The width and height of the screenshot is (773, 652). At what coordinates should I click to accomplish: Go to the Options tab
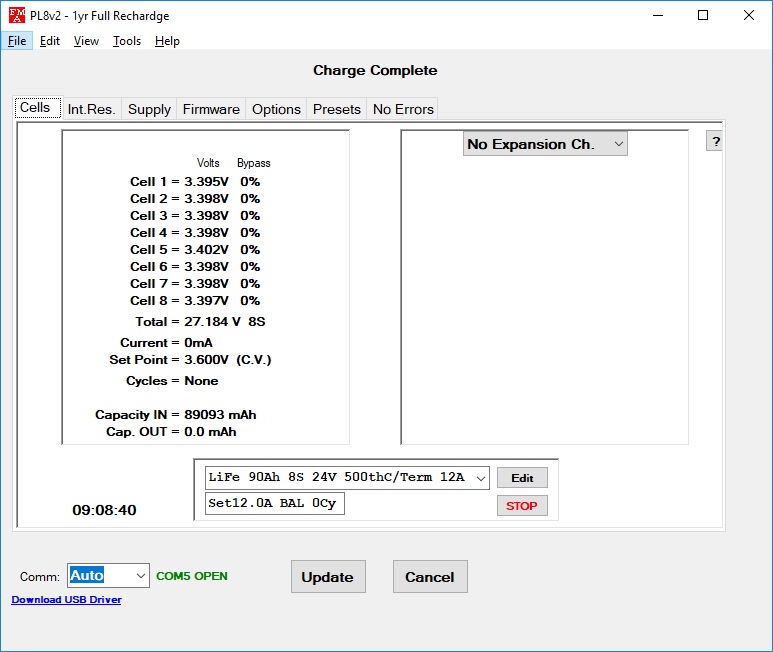click(276, 109)
